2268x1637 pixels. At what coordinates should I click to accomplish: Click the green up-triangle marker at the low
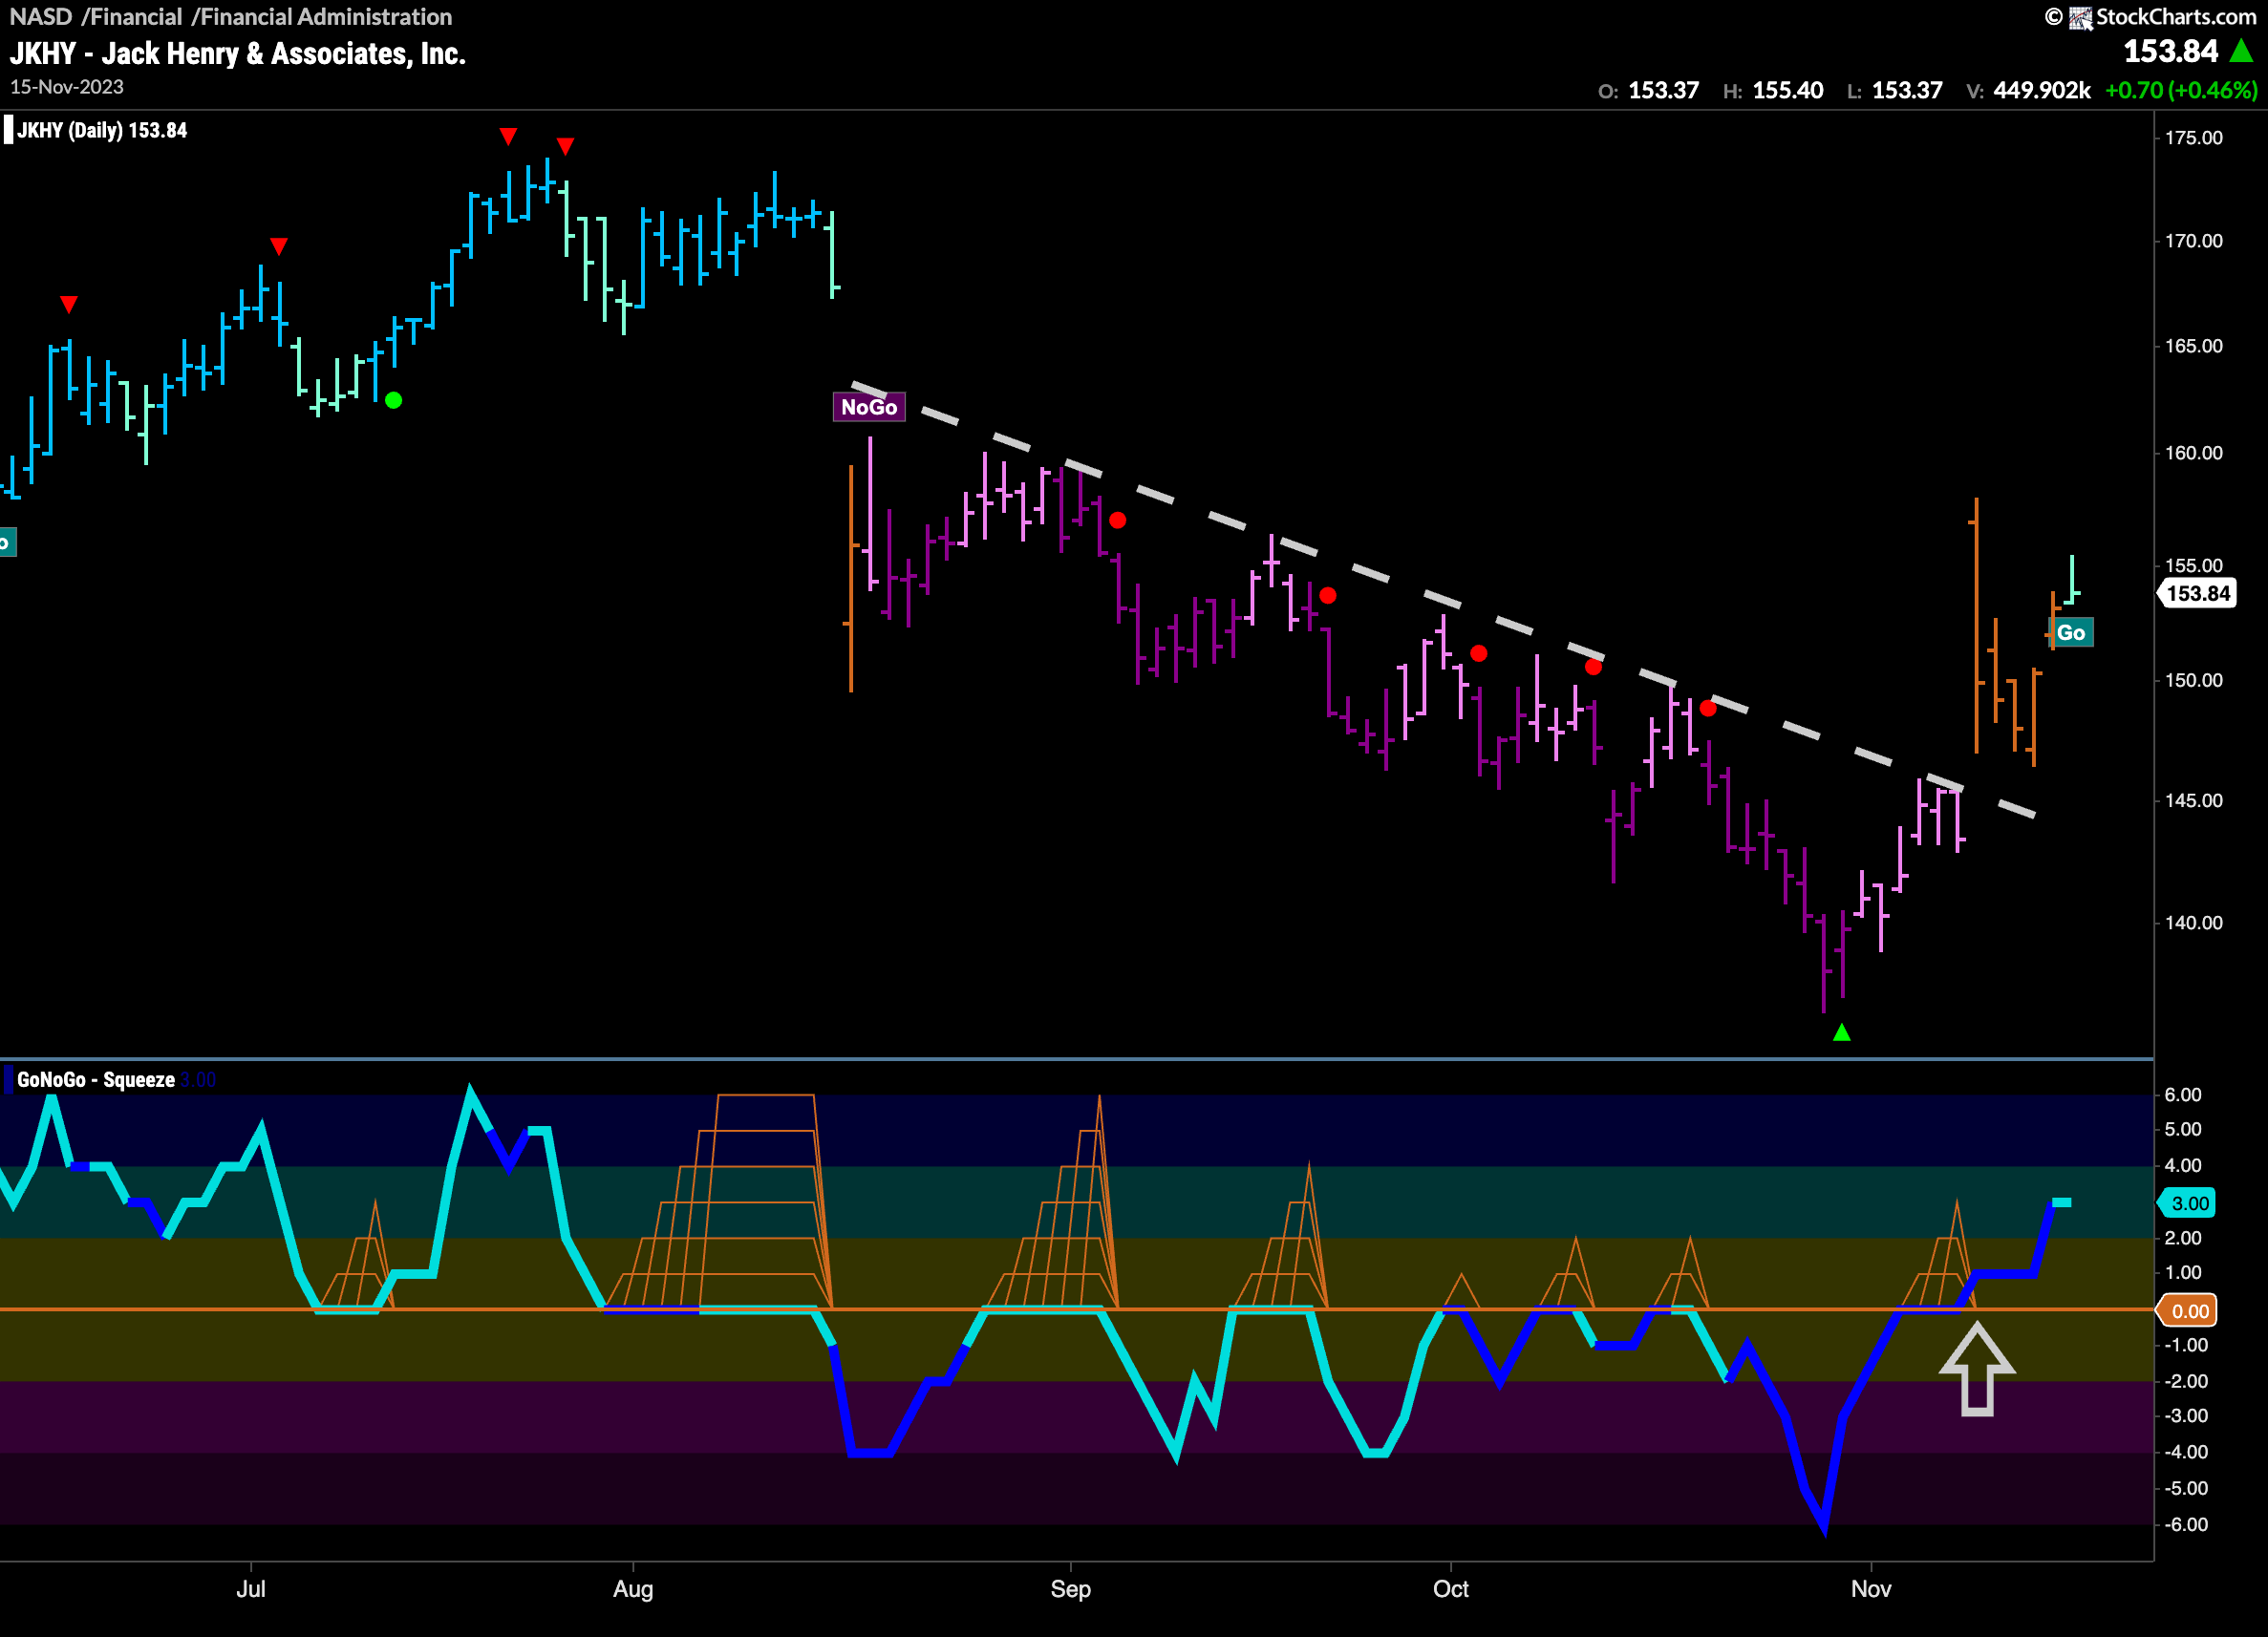point(1842,1032)
